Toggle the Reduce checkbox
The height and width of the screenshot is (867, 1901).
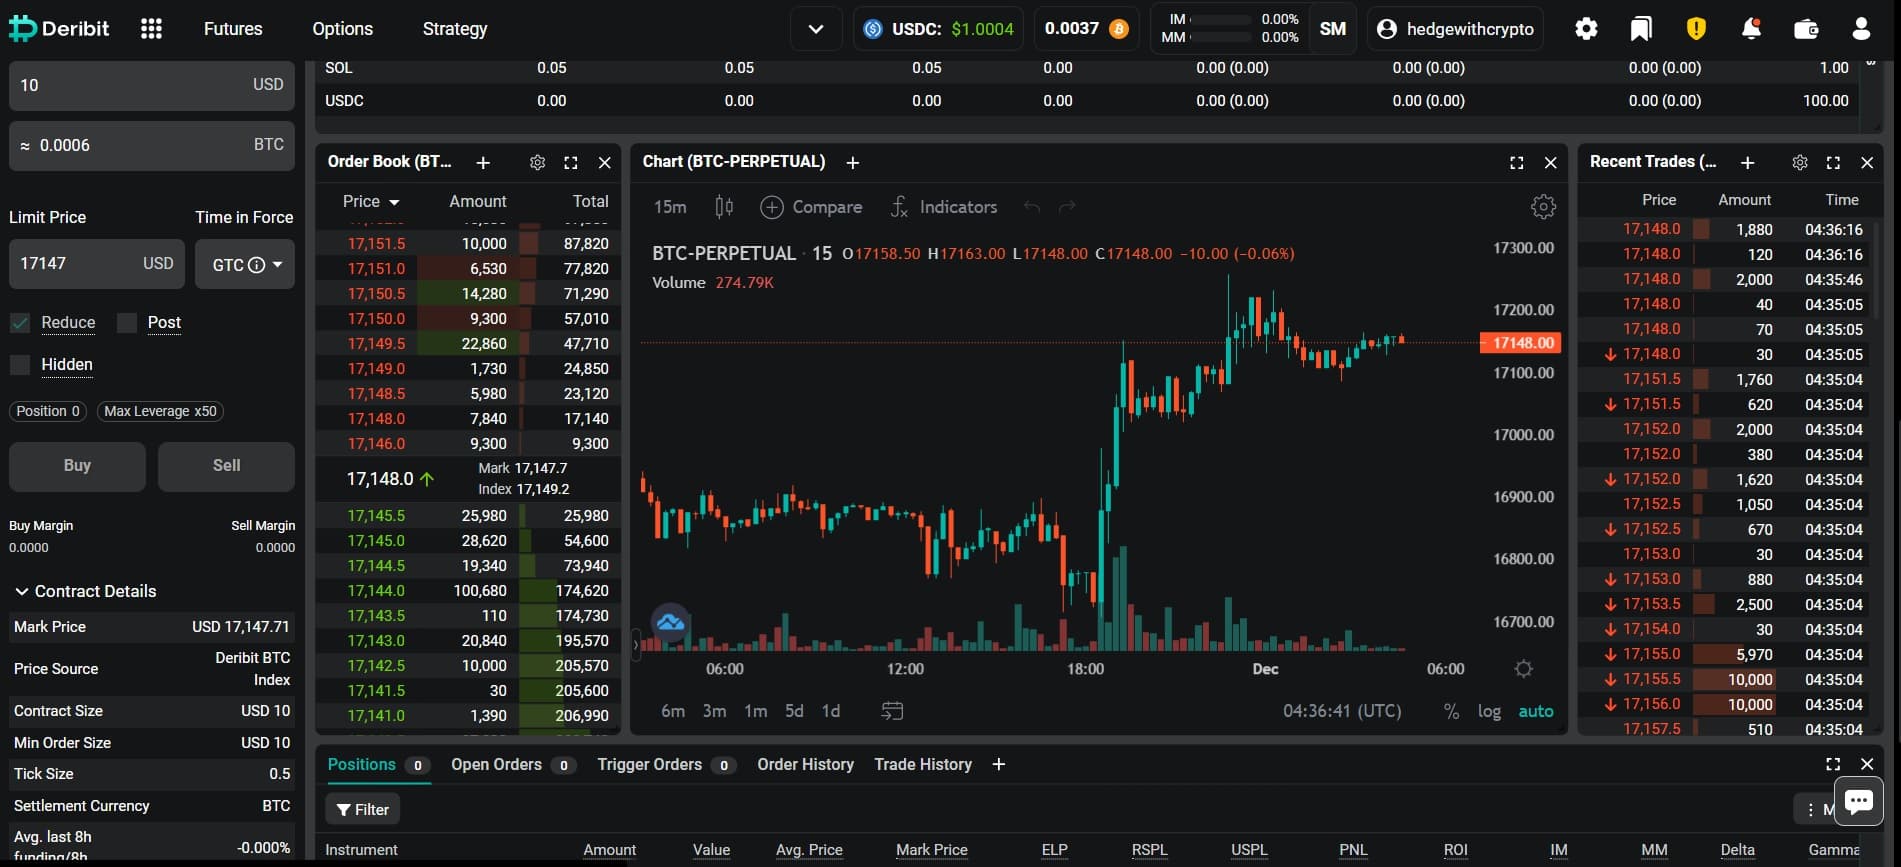pos(20,323)
